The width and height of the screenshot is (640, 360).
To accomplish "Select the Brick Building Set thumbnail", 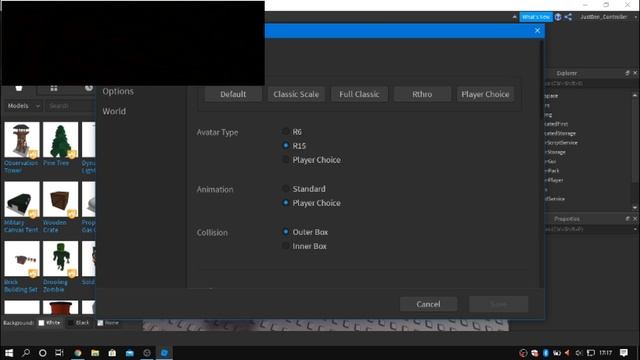I will (x=22, y=259).
